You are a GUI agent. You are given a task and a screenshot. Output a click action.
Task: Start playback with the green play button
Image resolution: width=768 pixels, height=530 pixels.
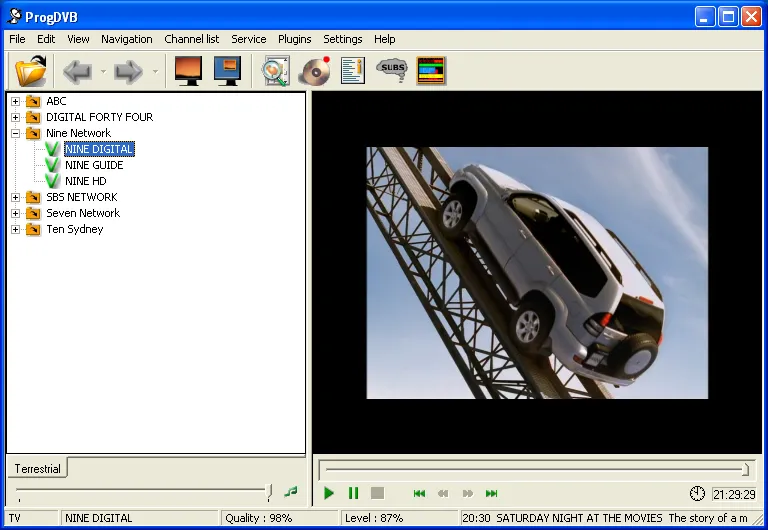[329, 493]
